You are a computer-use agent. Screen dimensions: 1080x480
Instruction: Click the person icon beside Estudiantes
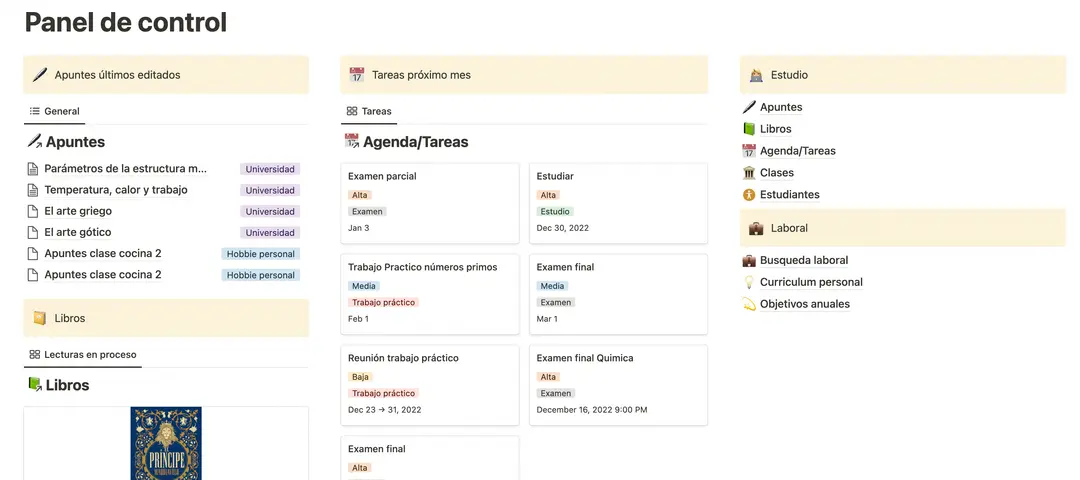click(749, 195)
